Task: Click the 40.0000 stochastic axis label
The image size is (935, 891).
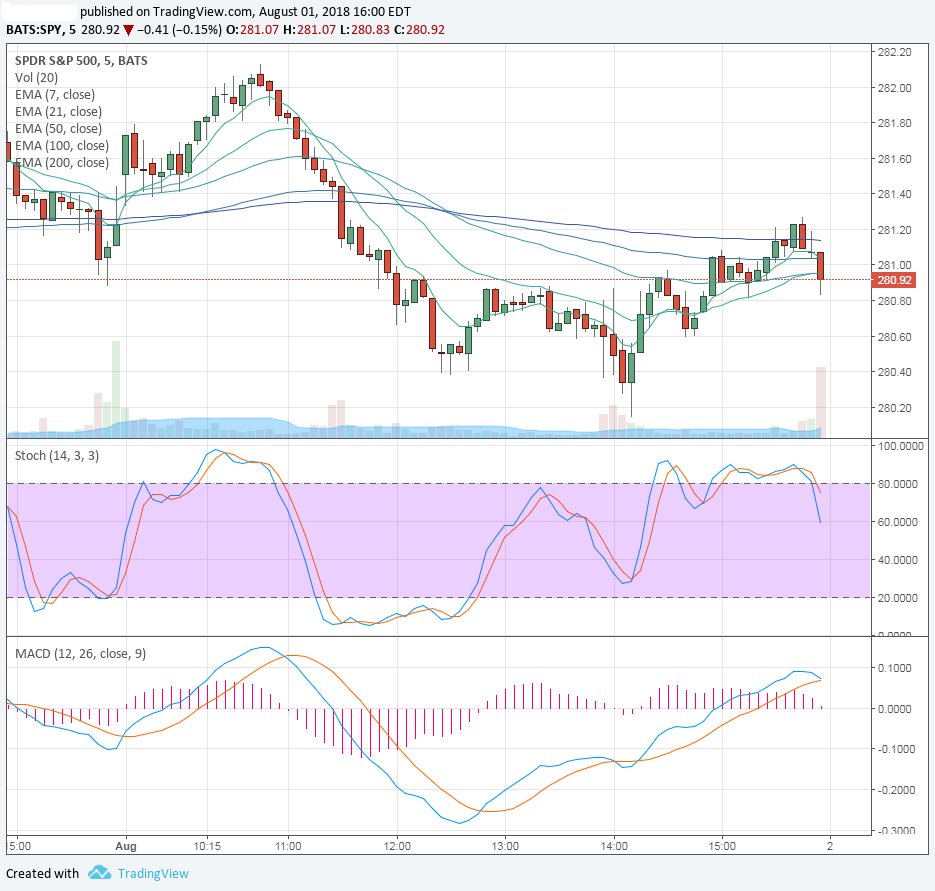Action: 898,560
